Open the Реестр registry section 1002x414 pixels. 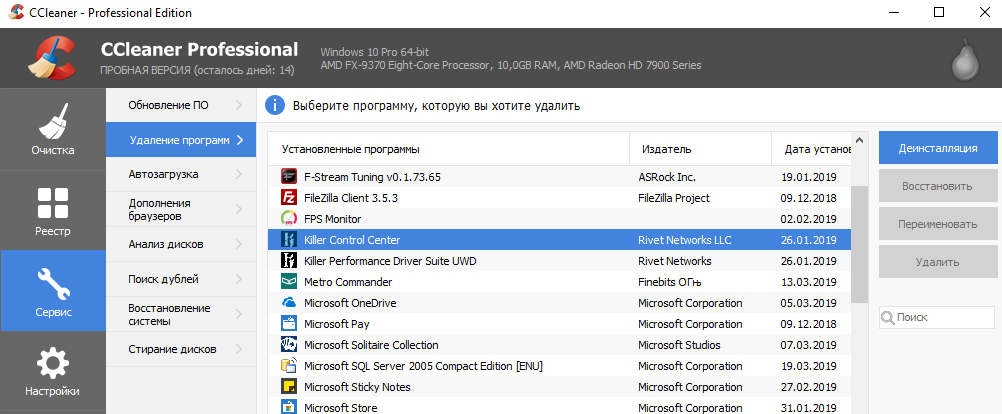coord(52,209)
